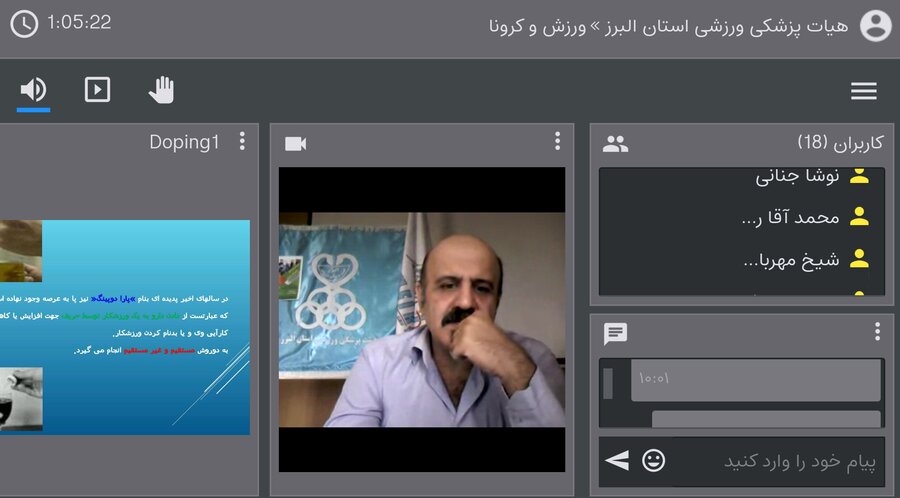This screenshot has height=498, width=900.
Task: Open Doping1 panel options menu
Action: (x=242, y=142)
